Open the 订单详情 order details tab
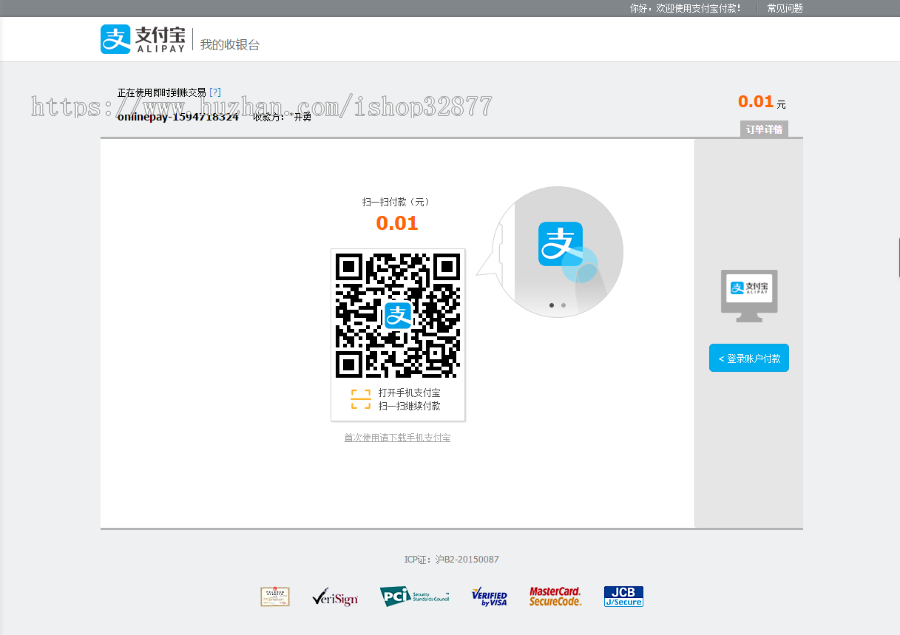The width and height of the screenshot is (900, 635). (x=764, y=129)
